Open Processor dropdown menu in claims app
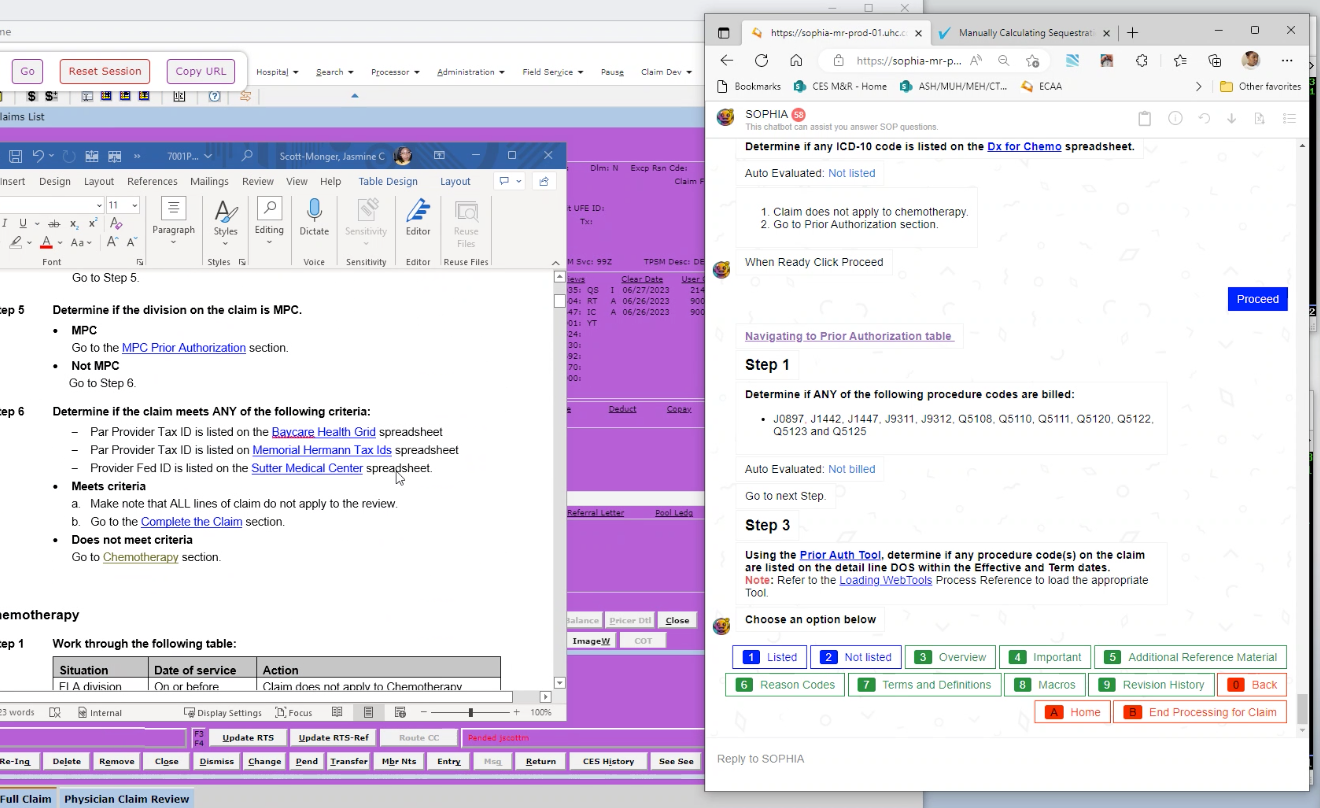 pos(394,72)
